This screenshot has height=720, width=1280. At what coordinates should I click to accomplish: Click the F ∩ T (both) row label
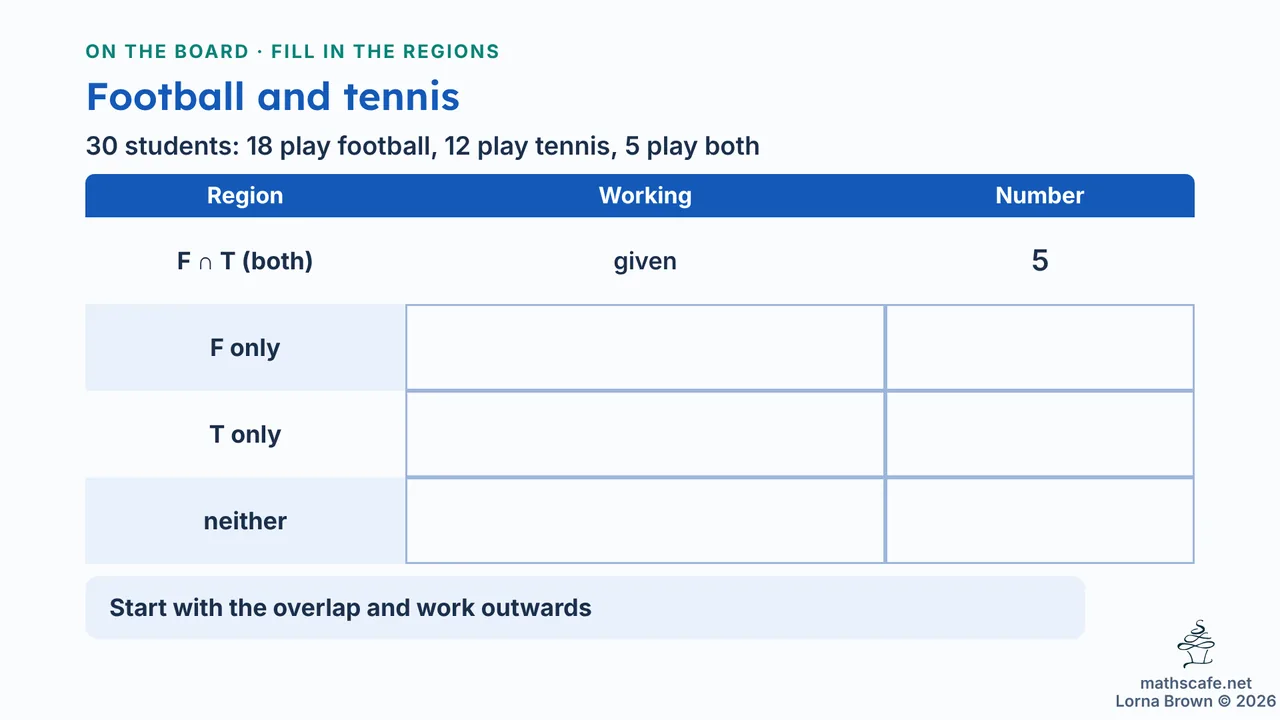click(245, 261)
